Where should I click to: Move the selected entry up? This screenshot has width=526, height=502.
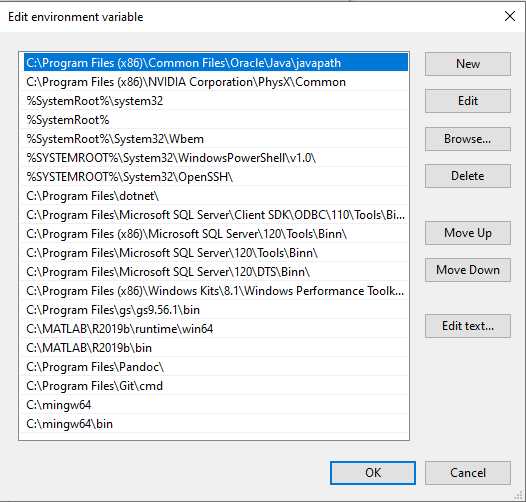(x=468, y=233)
